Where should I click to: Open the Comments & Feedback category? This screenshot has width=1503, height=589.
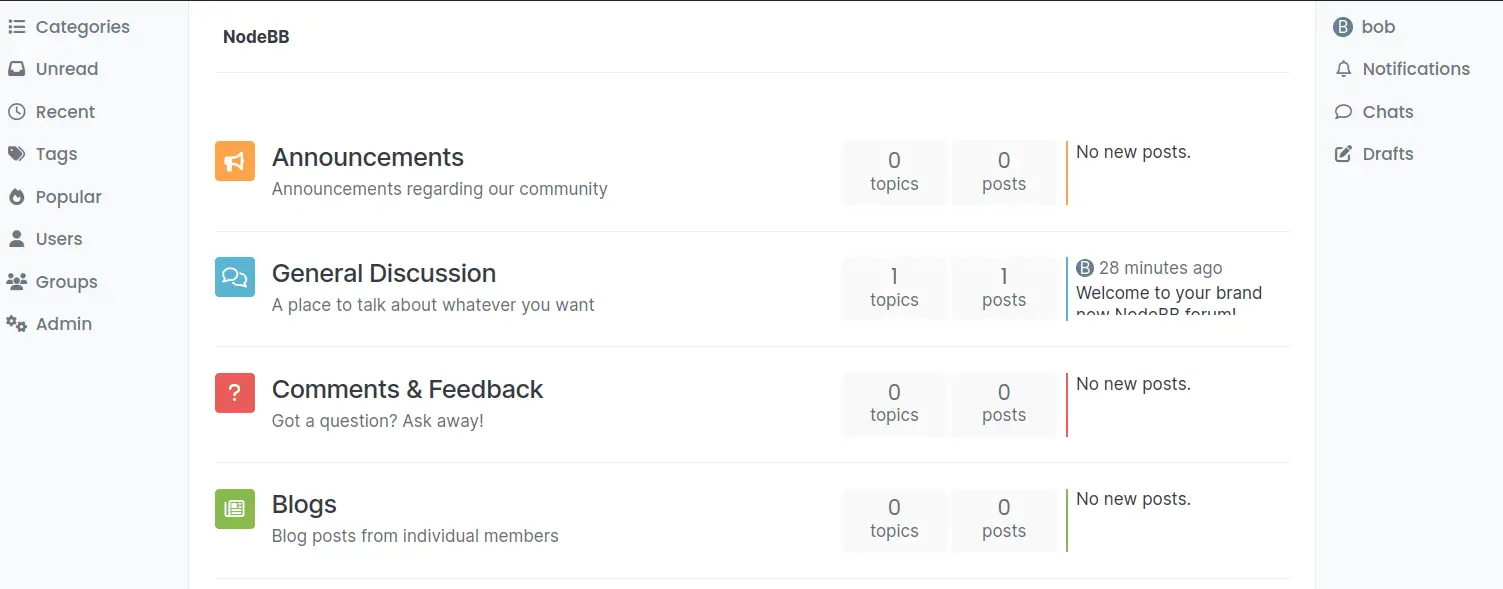(x=407, y=389)
